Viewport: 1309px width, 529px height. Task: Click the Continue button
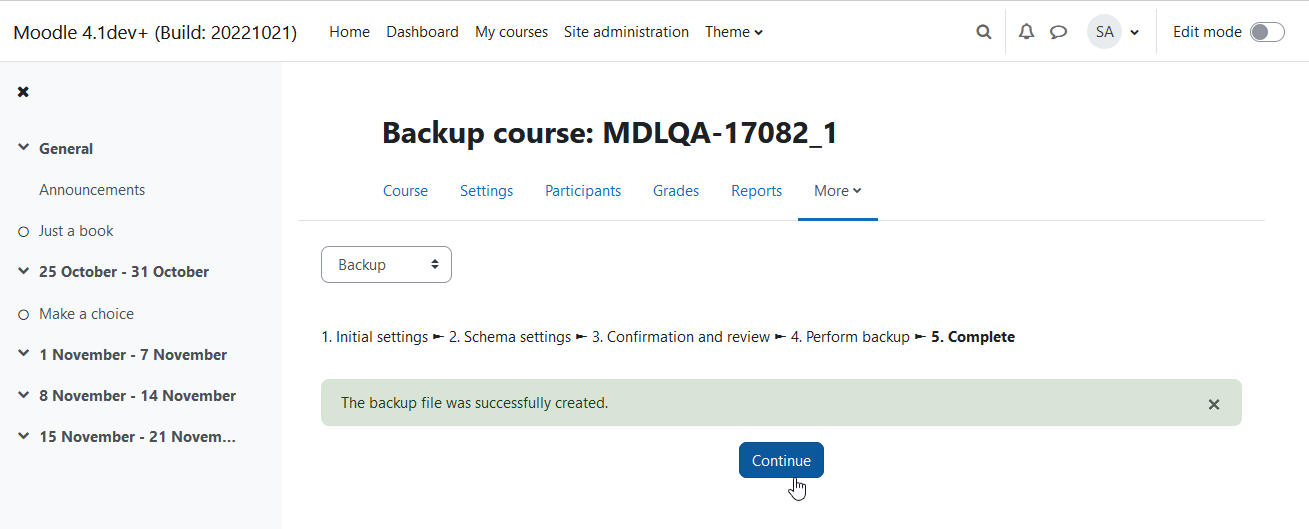[x=781, y=460]
